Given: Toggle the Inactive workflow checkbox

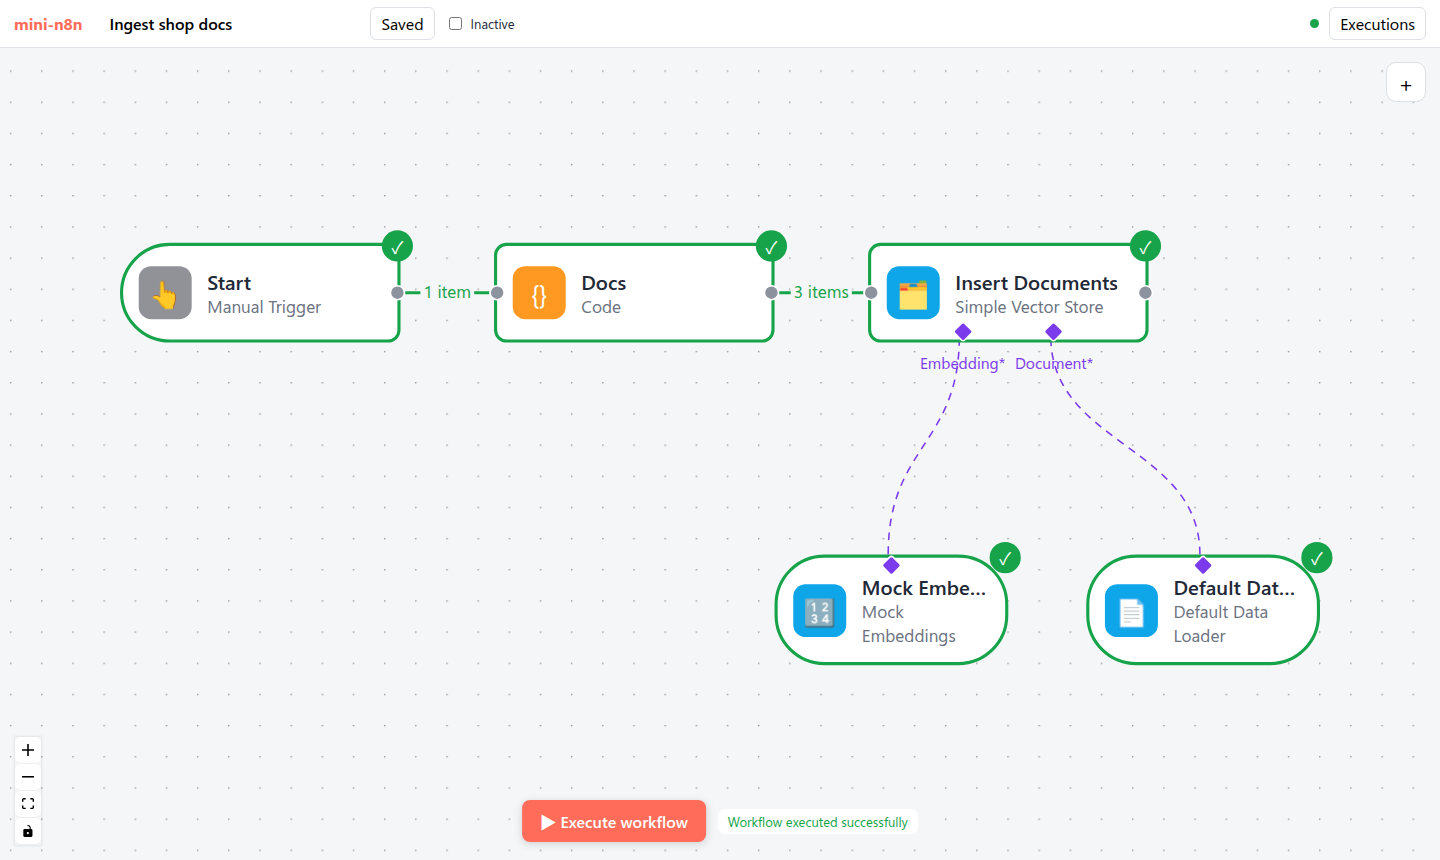Looking at the screenshot, I should (455, 24).
